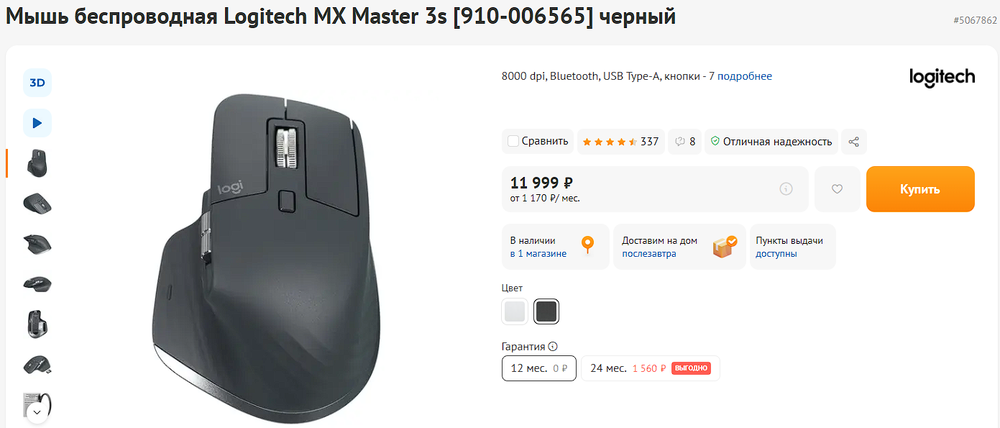Click the star rating with 337 reviews
1000x428 pixels.
pos(621,142)
